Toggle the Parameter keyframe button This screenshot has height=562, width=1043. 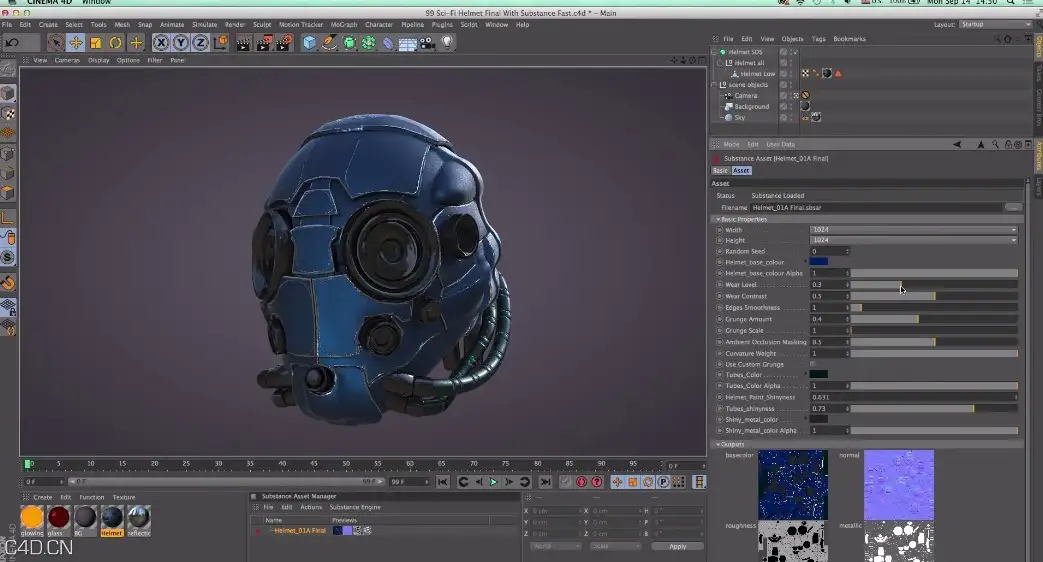(x=663, y=482)
